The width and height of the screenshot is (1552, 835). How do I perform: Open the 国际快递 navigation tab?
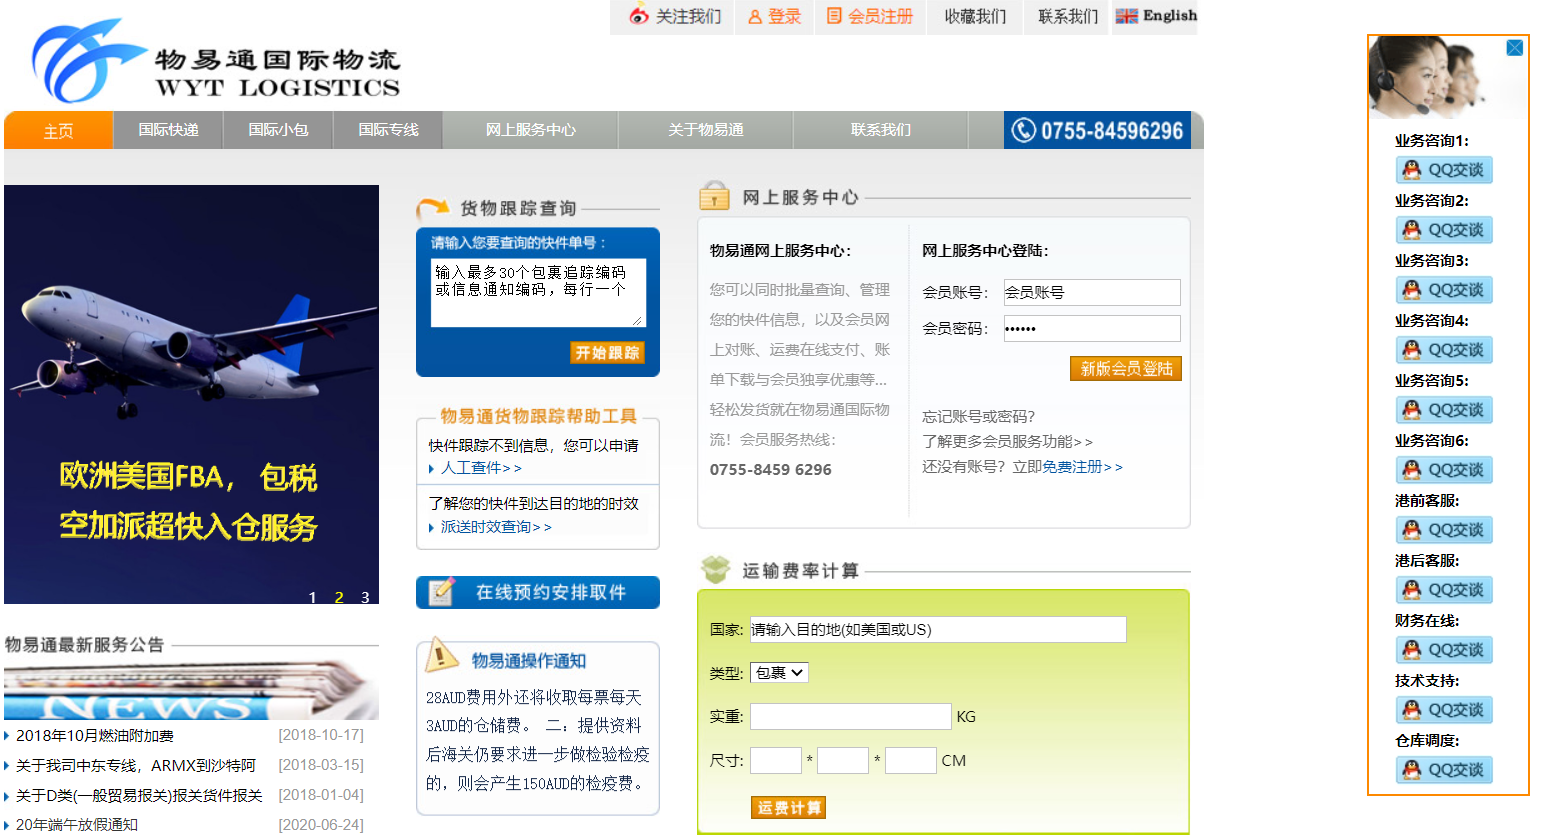tap(168, 130)
